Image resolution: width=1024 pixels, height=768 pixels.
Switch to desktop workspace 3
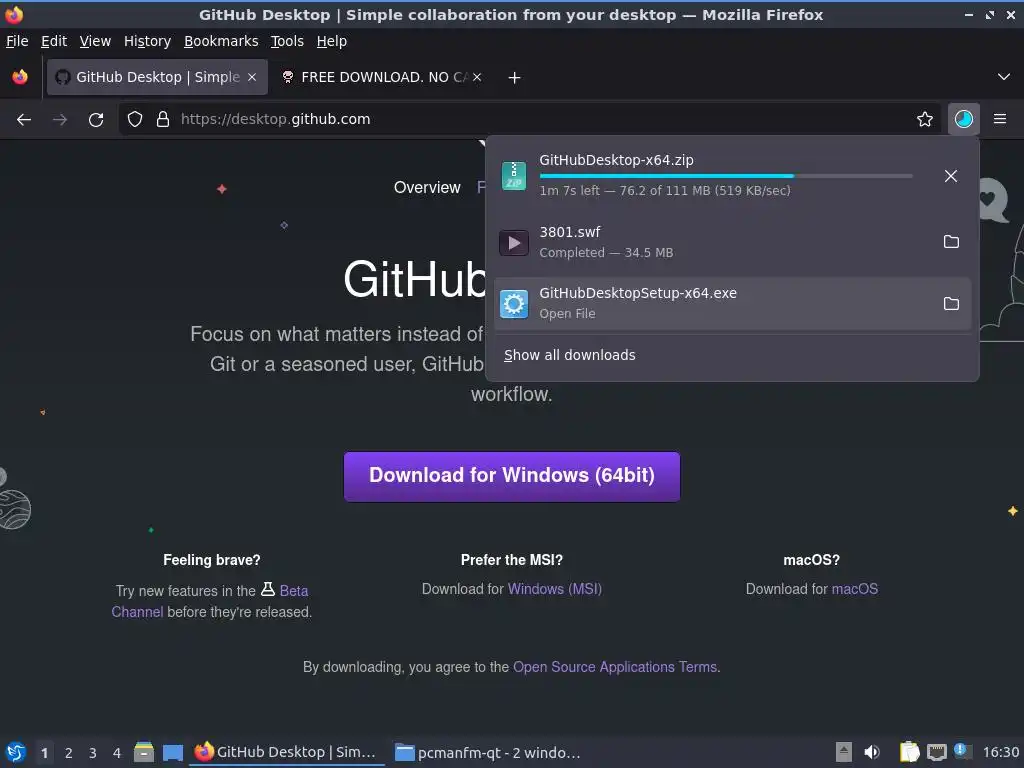(93, 753)
